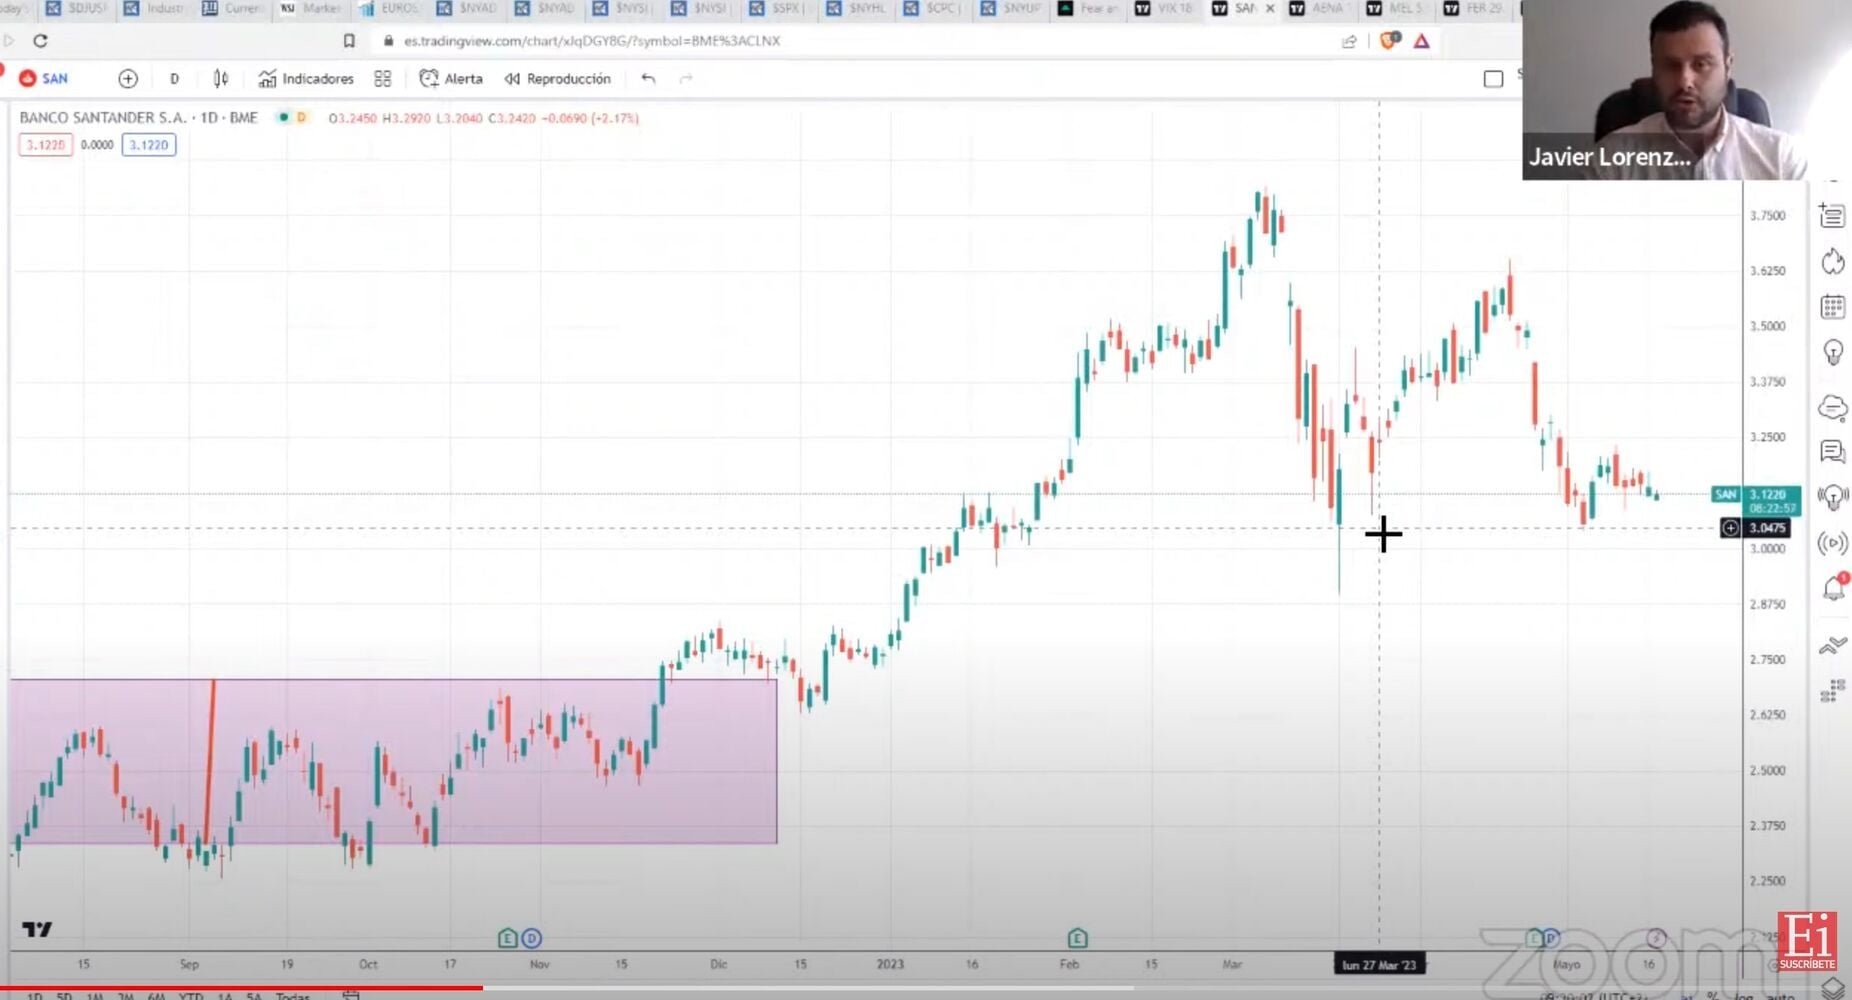Open the private chats speech bubbles icon
Image resolution: width=1852 pixels, height=1000 pixels.
1832,452
